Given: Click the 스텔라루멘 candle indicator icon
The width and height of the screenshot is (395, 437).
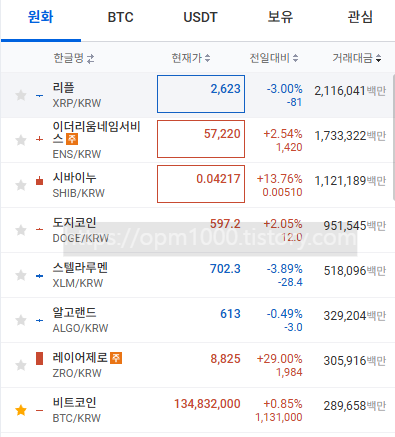Looking at the screenshot, I should point(39,276).
